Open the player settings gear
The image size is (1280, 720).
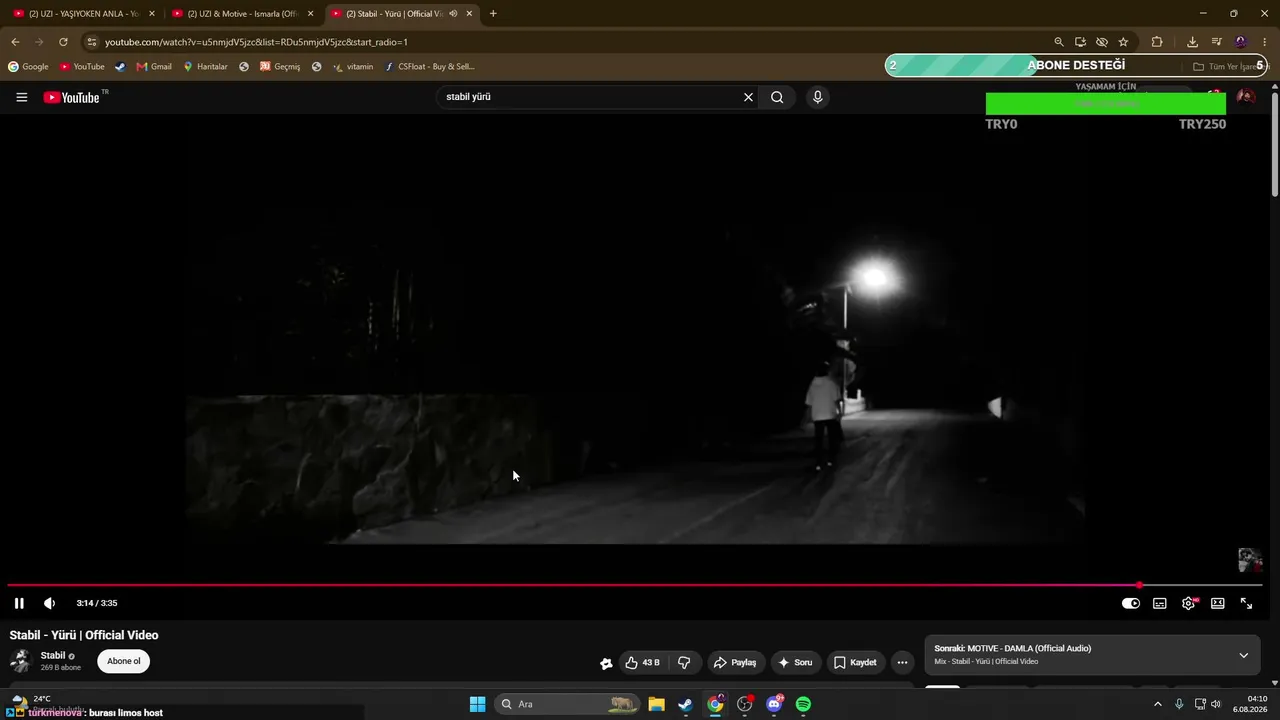click(x=1189, y=603)
